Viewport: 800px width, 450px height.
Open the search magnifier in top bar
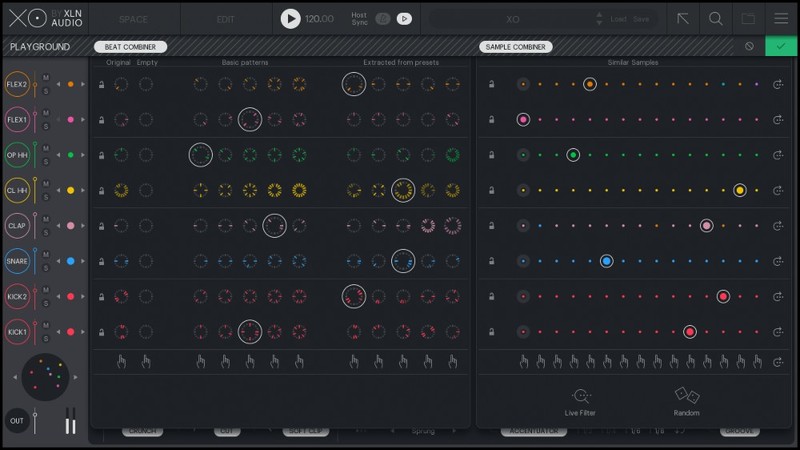[716, 18]
